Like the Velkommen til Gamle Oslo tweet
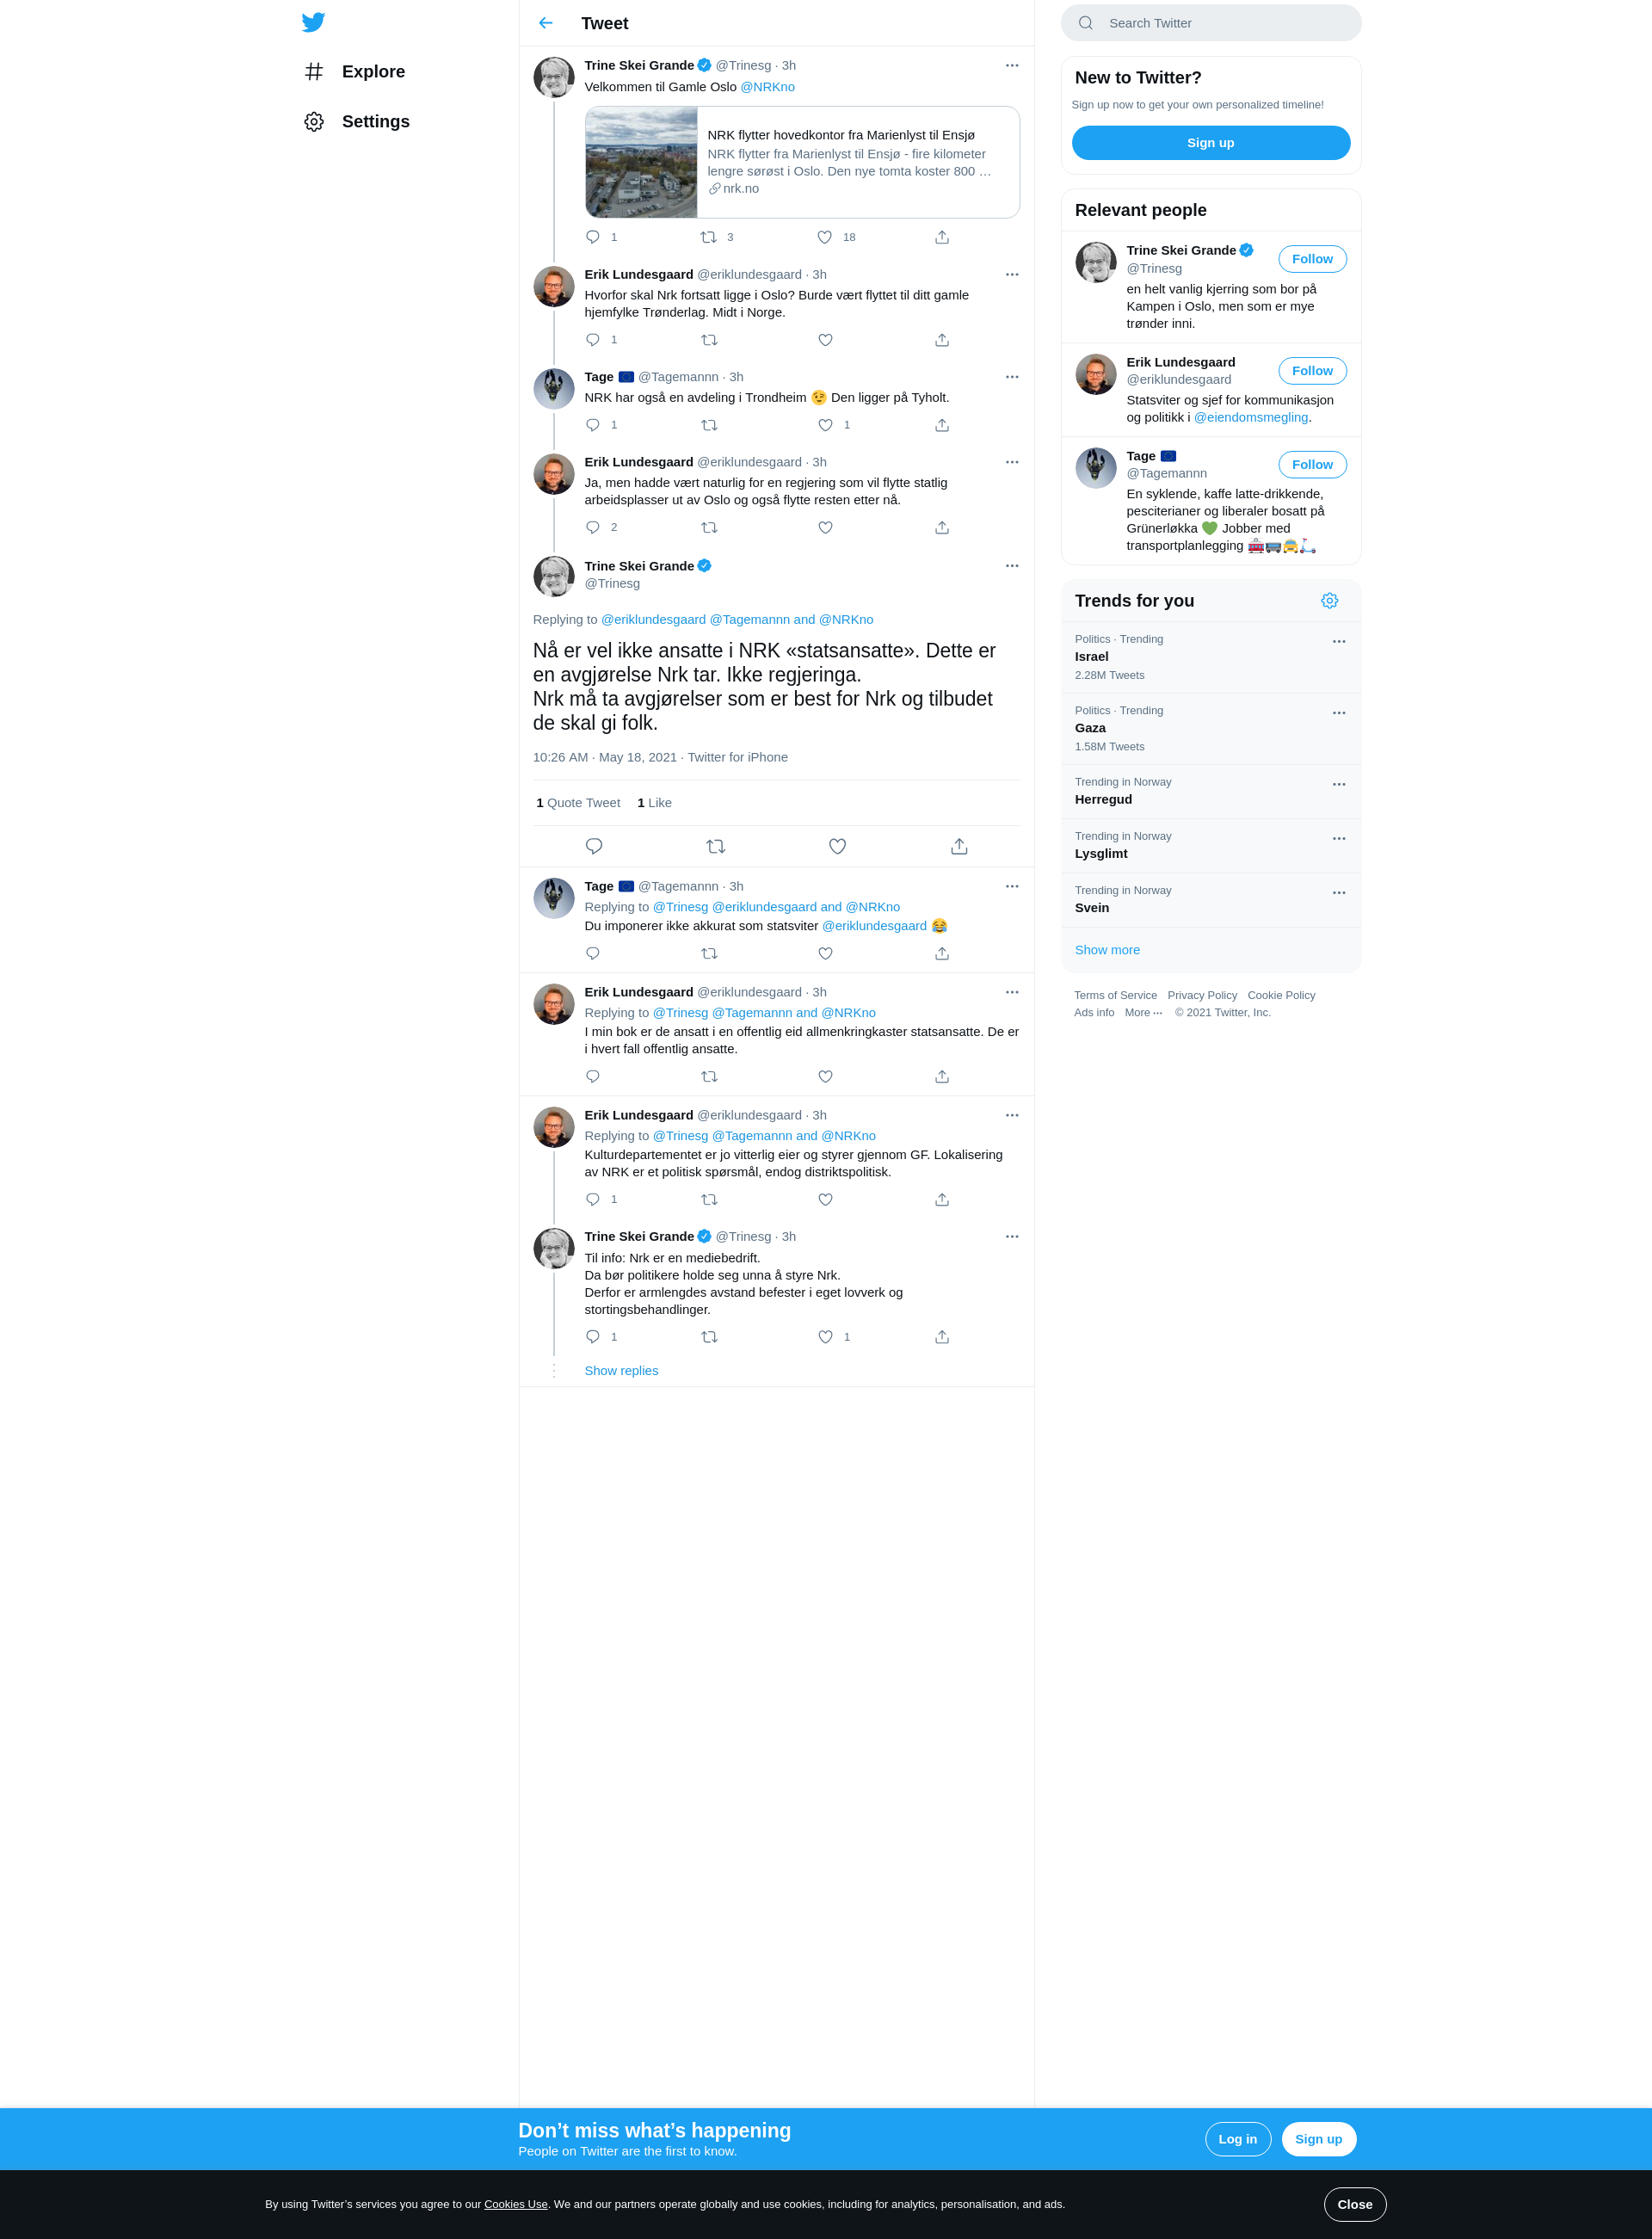Image resolution: width=1652 pixels, height=2239 pixels. [x=825, y=237]
